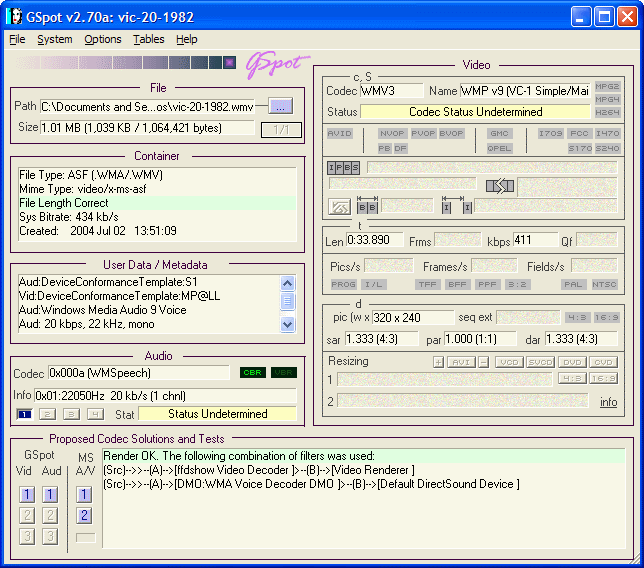Click the B-B frame distance icon
Viewport: 644px width, 568px height.
coord(367,207)
